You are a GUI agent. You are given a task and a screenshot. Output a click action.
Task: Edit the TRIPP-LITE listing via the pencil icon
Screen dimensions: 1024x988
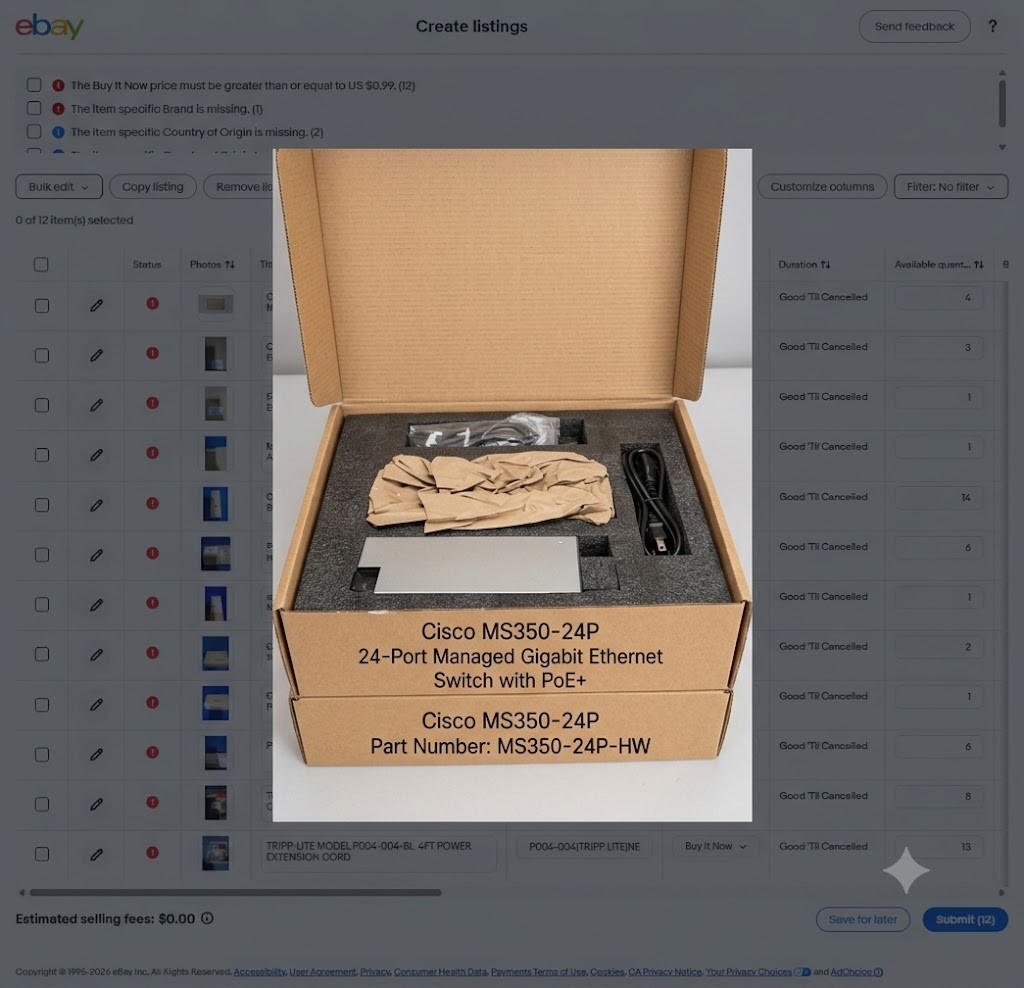[x=96, y=854]
